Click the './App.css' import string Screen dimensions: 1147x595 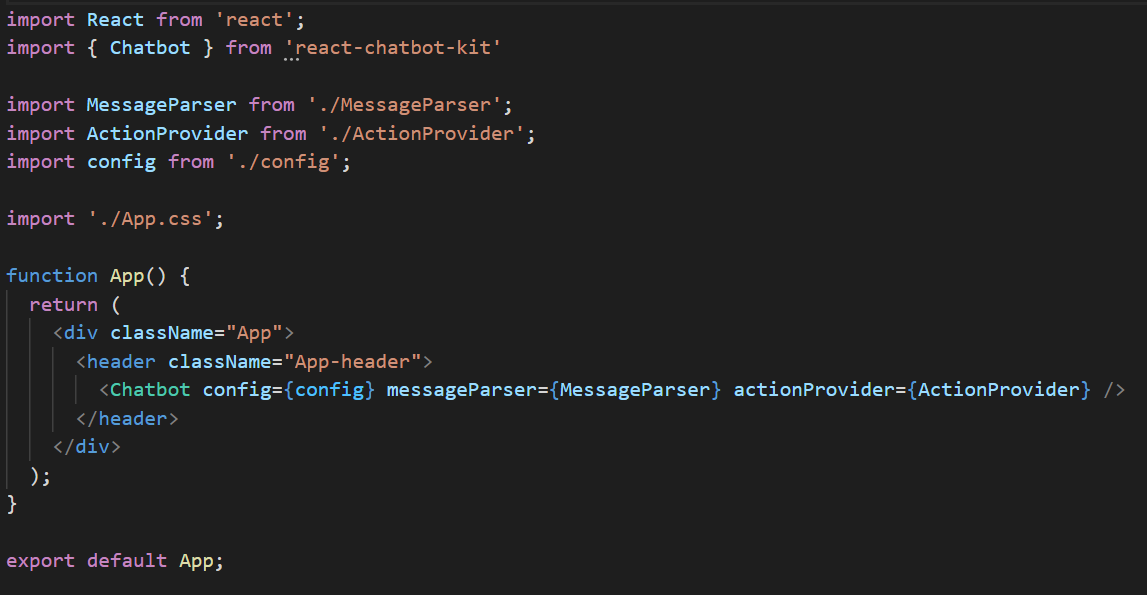point(158,218)
